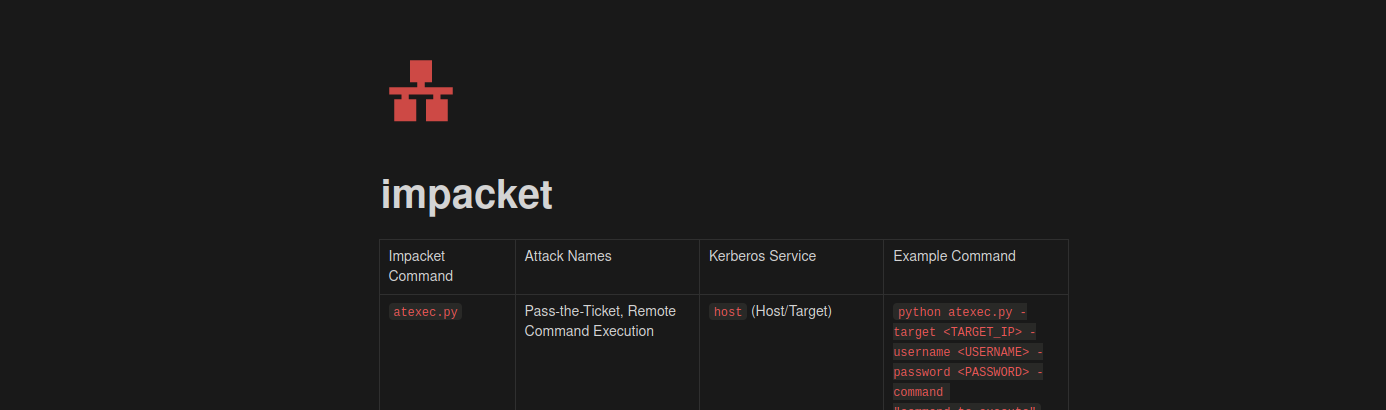Click the <PASSWORD> placeholder in code
Image resolution: width=1386 pixels, height=410 pixels.
point(993,372)
